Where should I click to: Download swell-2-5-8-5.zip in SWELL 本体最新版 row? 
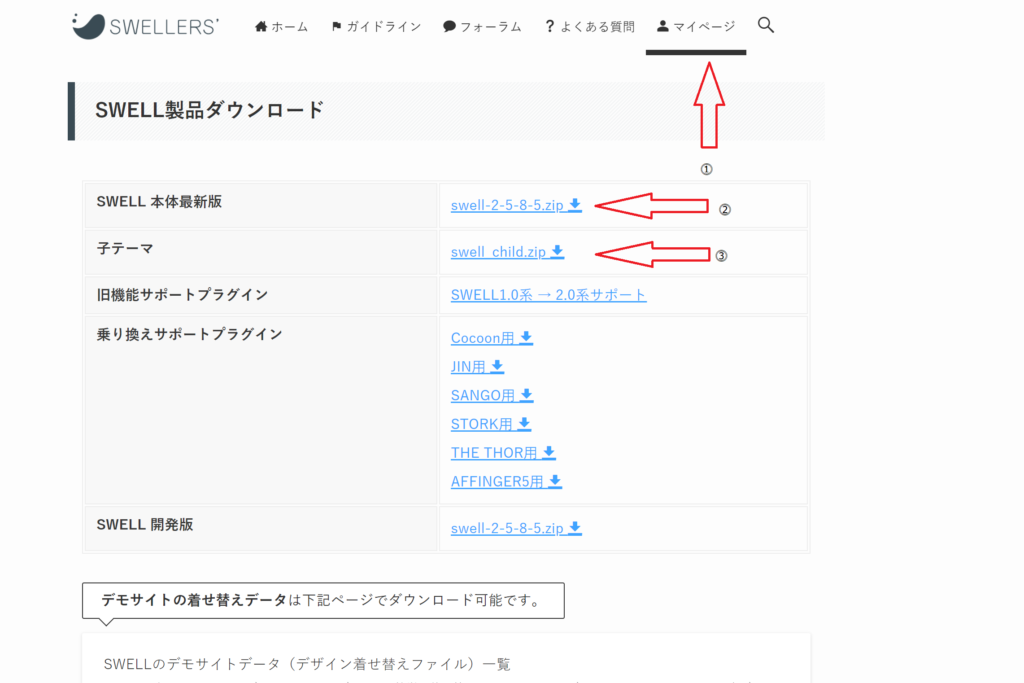click(x=516, y=205)
